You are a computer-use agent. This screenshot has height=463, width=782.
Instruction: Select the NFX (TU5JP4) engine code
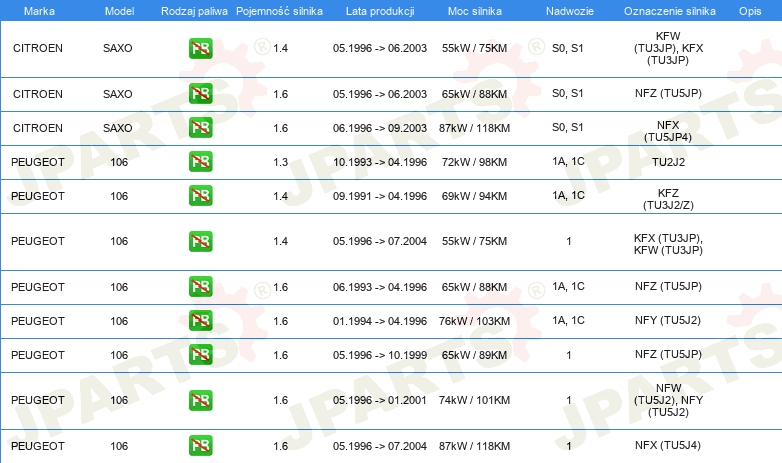(x=668, y=131)
